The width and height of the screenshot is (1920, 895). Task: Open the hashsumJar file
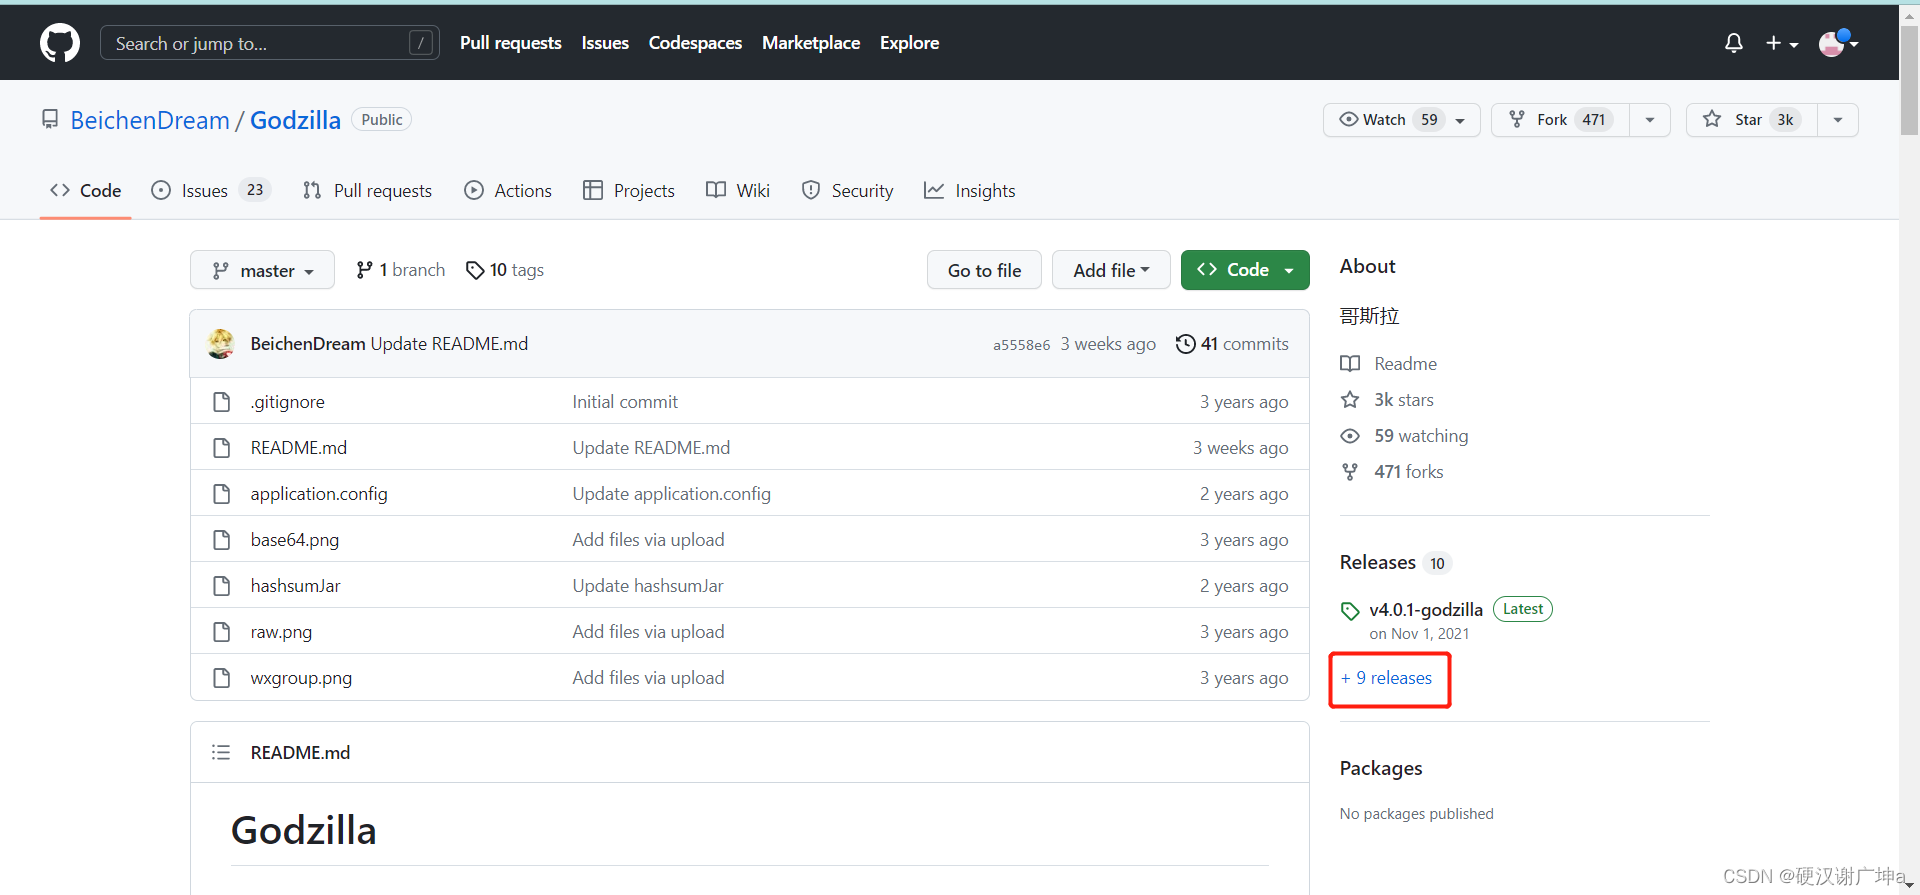[296, 586]
